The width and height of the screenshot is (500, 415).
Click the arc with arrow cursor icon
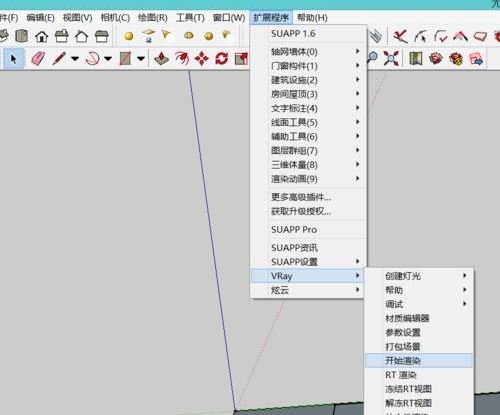[x=421, y=36]
